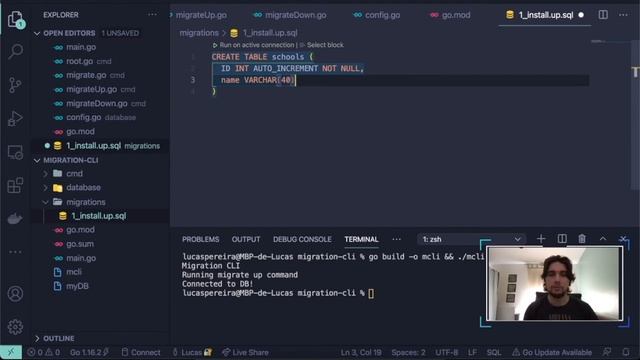Select the Terminal panel tab

361,239
